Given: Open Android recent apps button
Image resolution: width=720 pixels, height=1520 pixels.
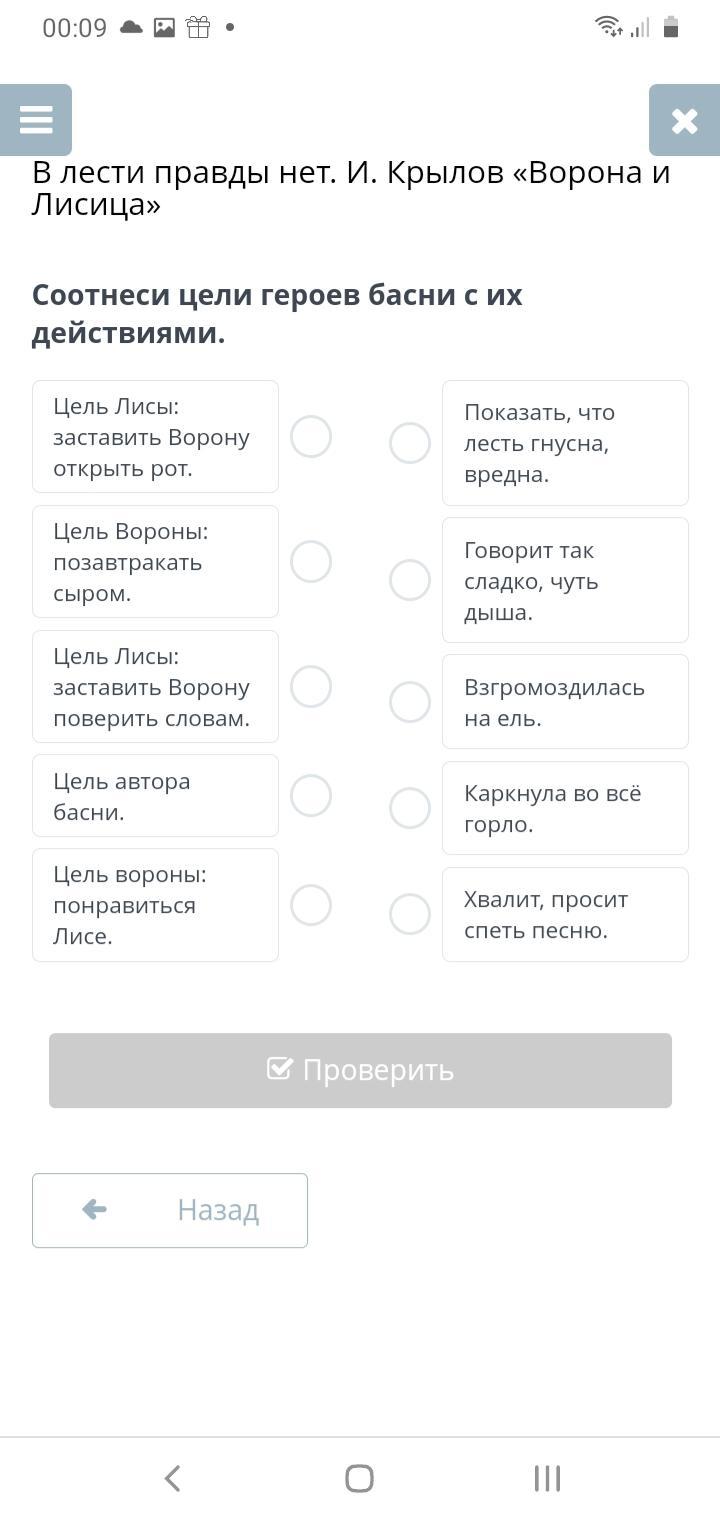Looking at the screenshot, I should 547,1478.
